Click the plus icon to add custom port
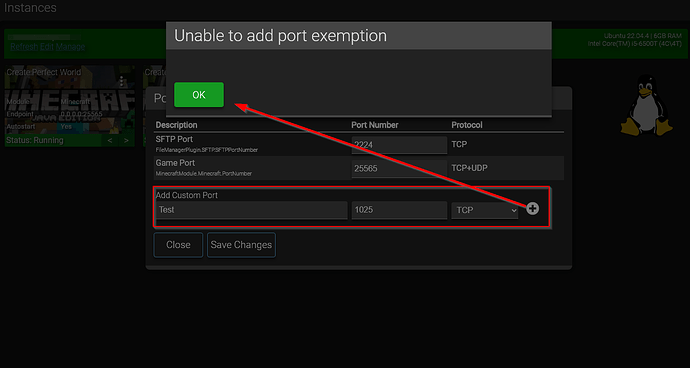Screen dimensions: 690x368 [x=532, y=209]
